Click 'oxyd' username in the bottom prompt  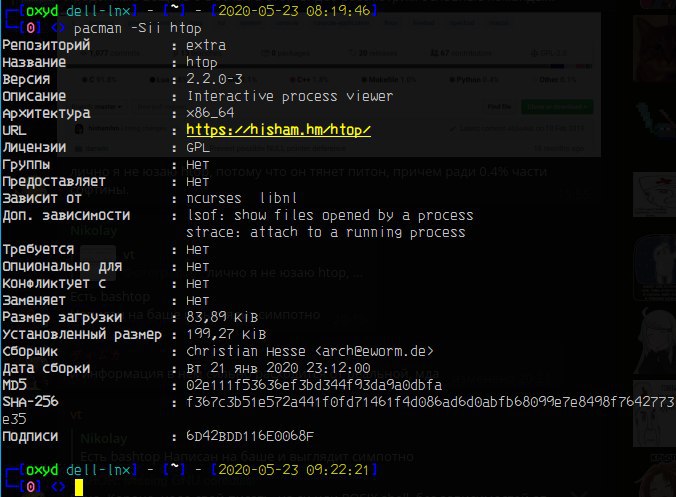click(x=42, y=469)
